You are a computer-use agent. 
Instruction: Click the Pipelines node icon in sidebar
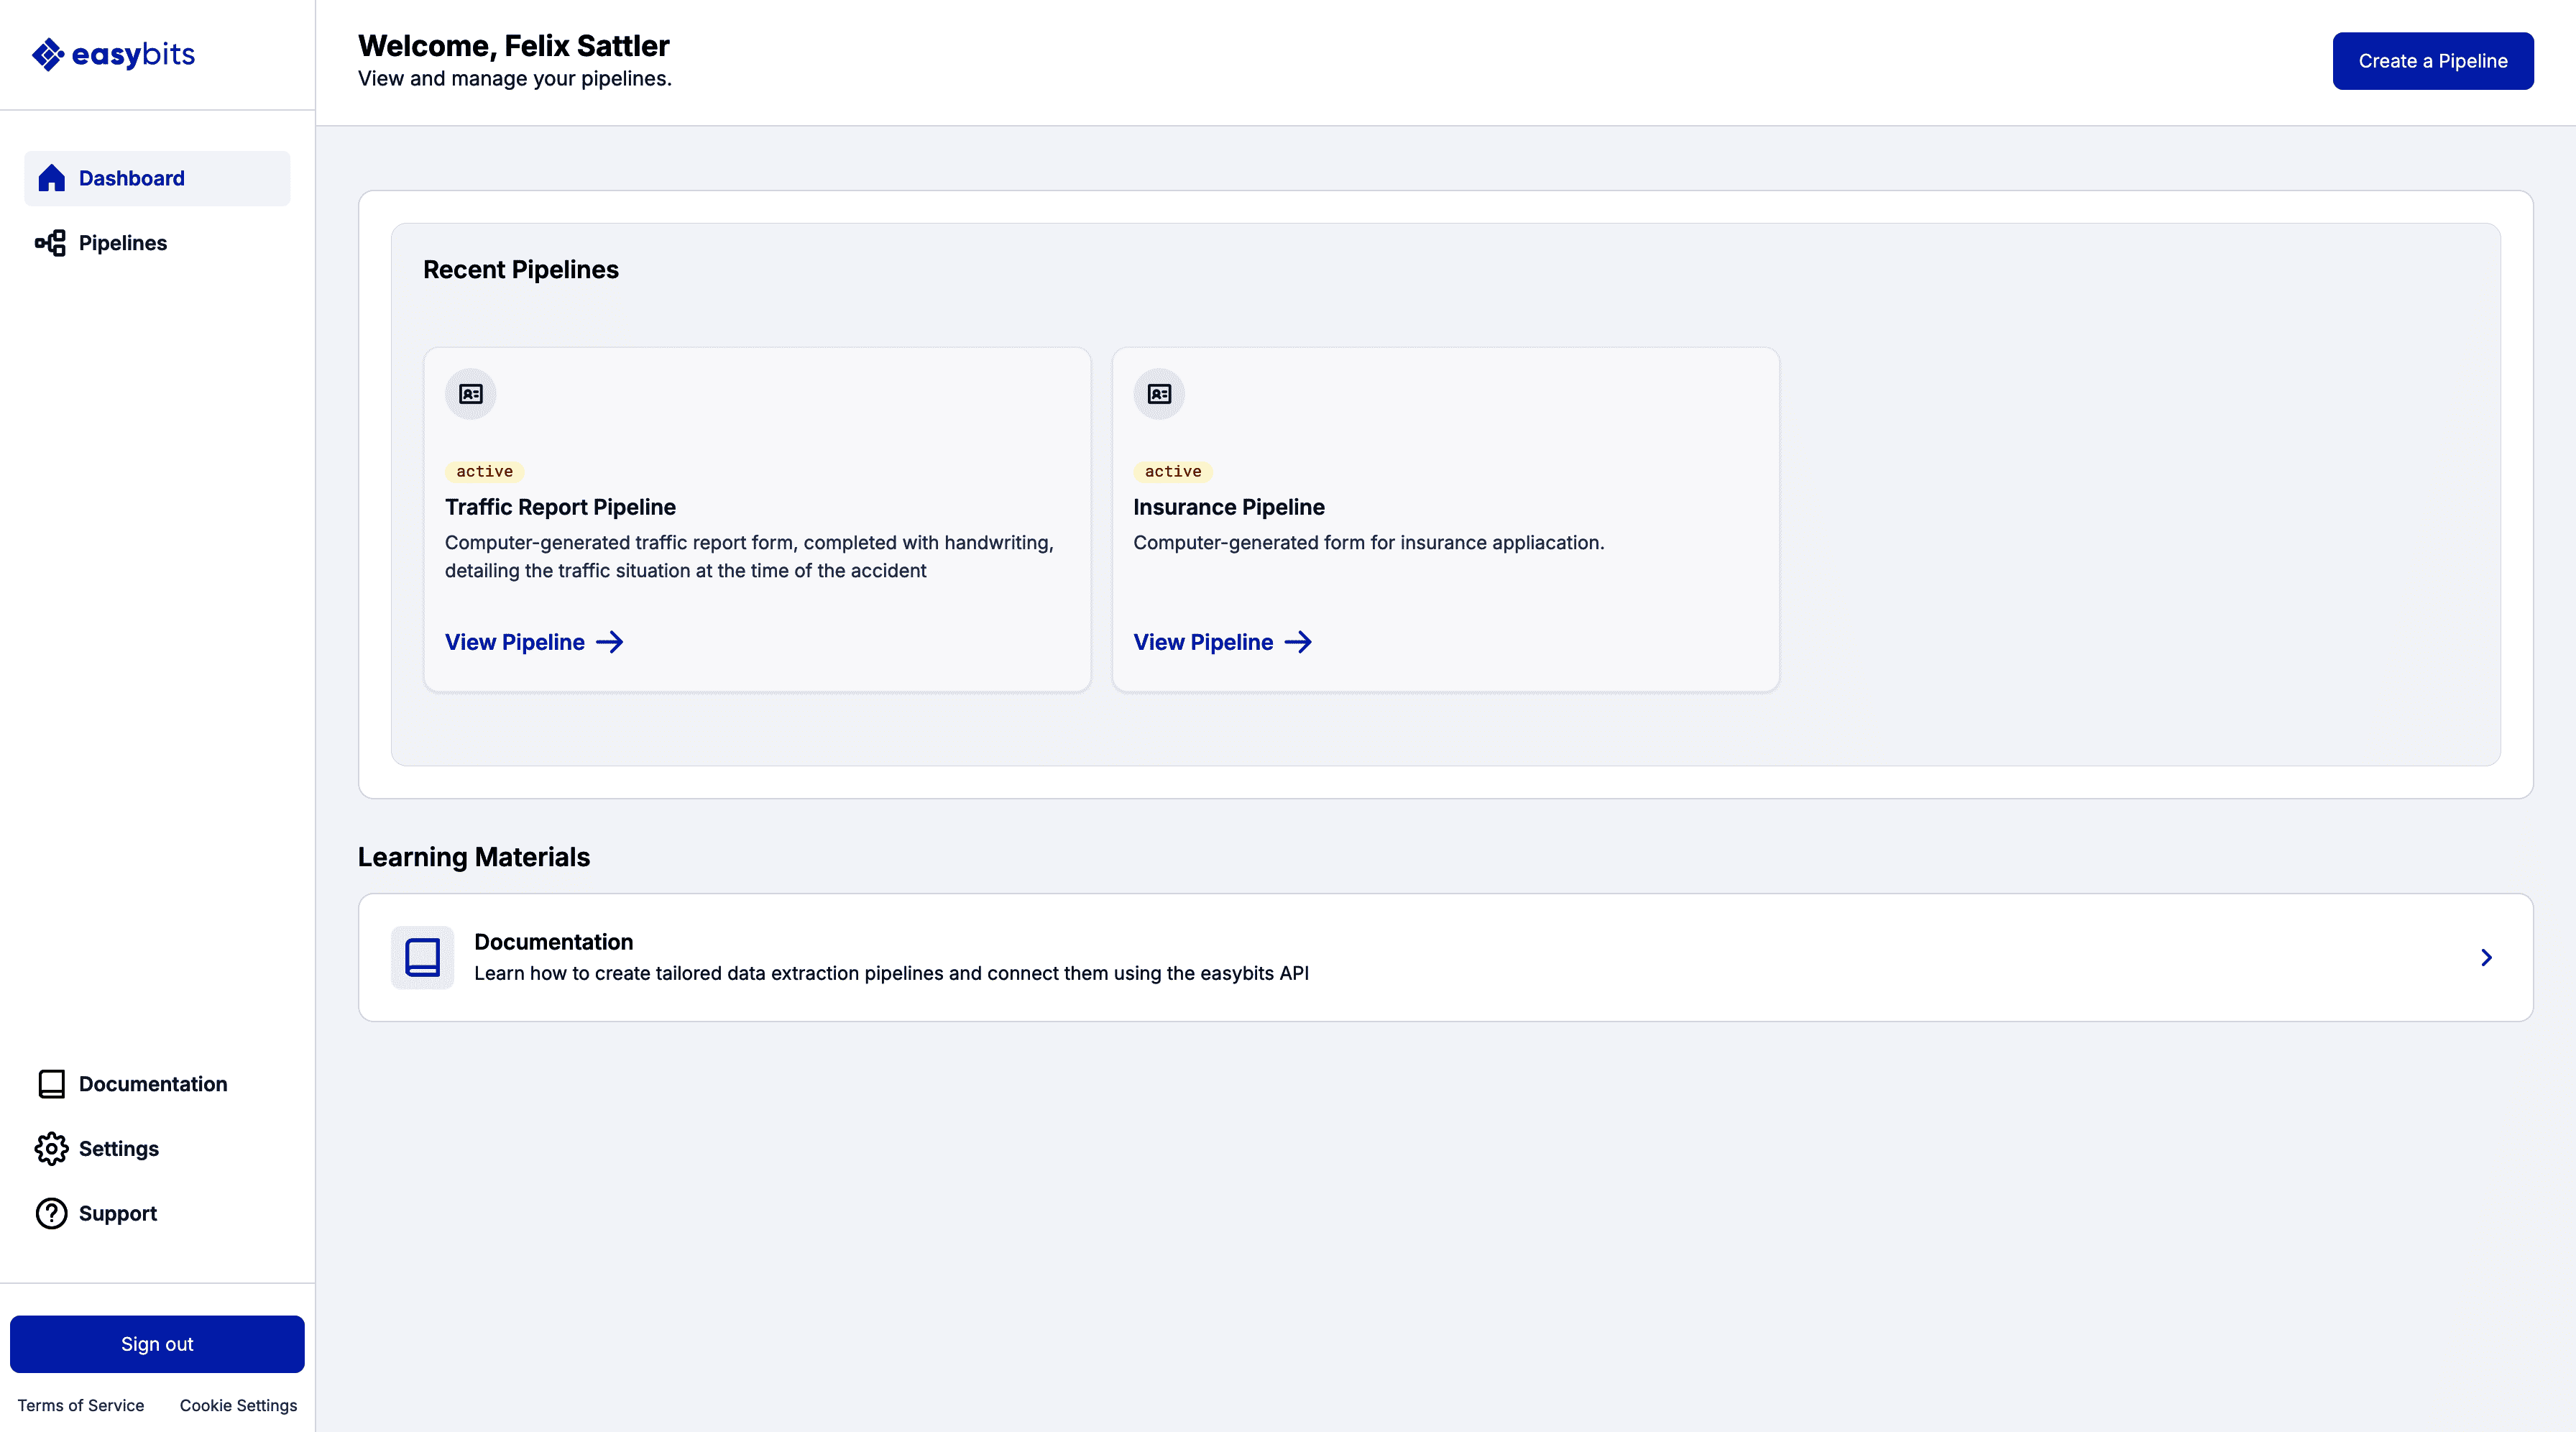(x=51, y=243)
